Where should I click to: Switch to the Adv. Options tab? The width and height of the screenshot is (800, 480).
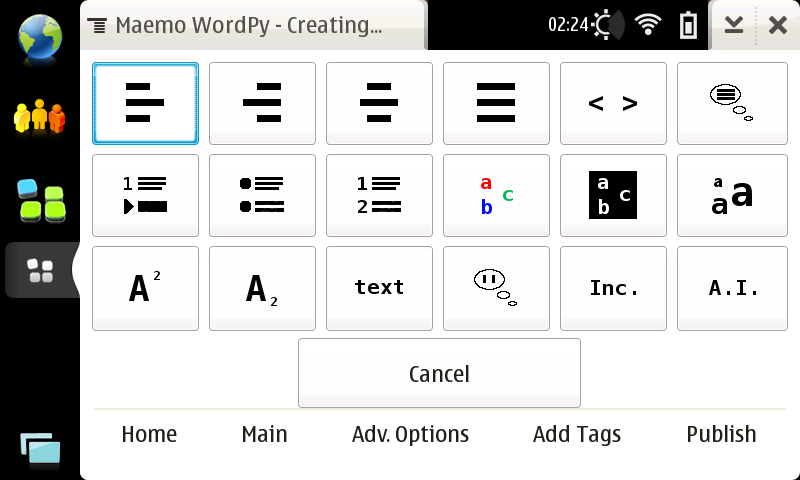point(410,434)
